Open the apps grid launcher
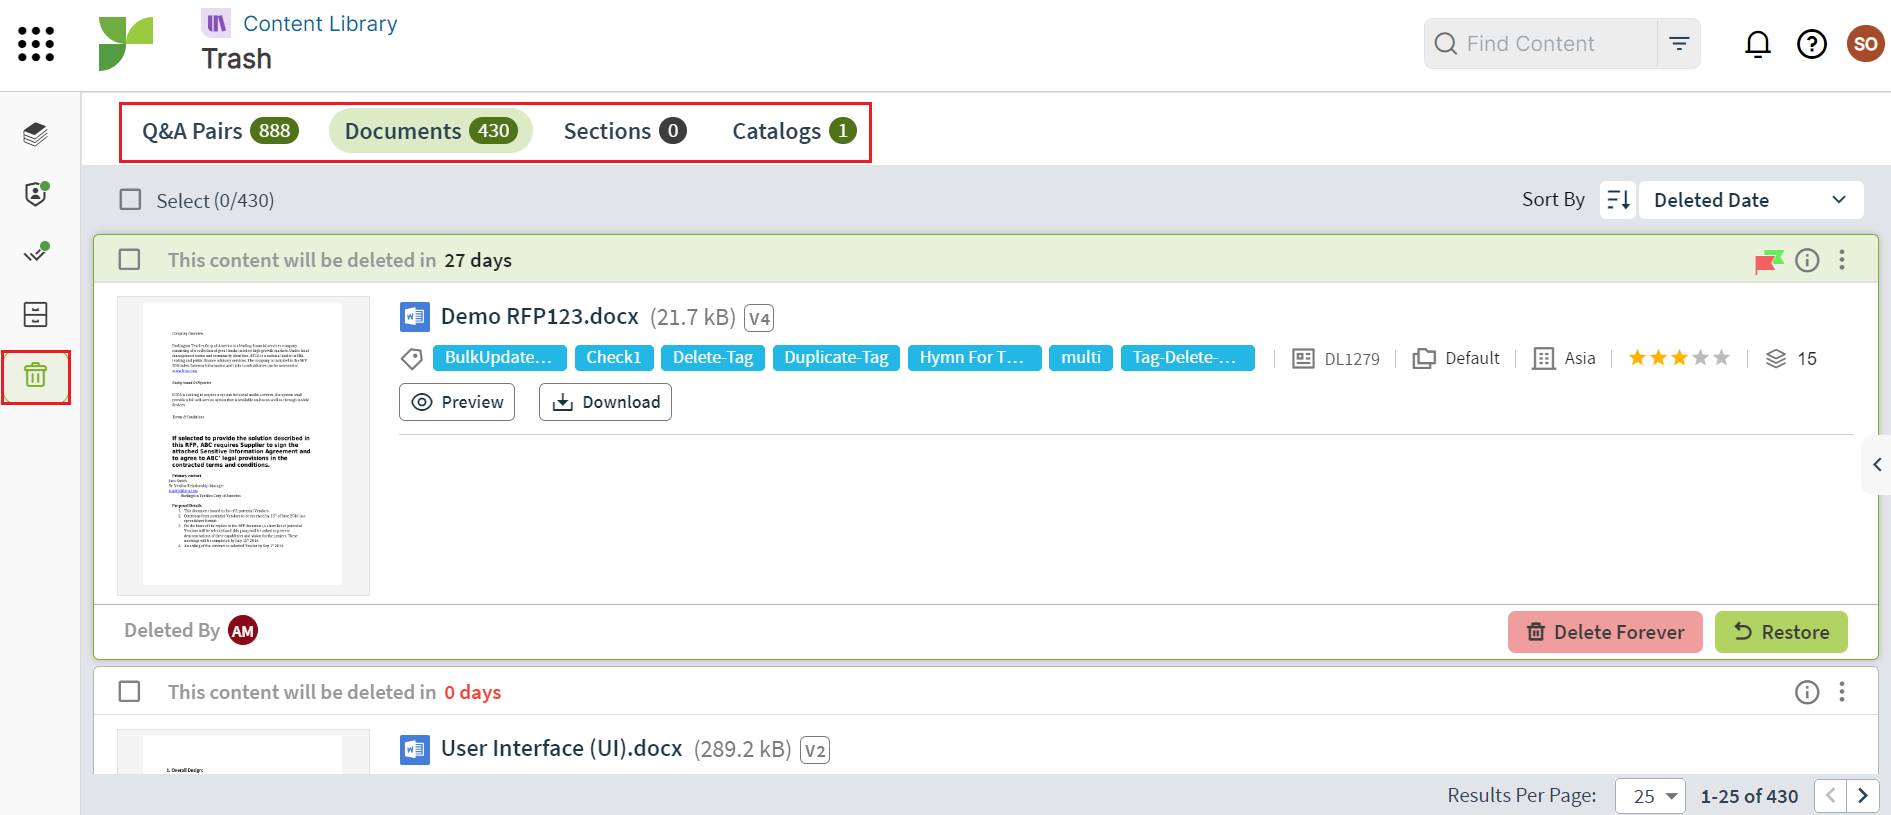Viewport: 1891px width, 815px height. [36, 44]
